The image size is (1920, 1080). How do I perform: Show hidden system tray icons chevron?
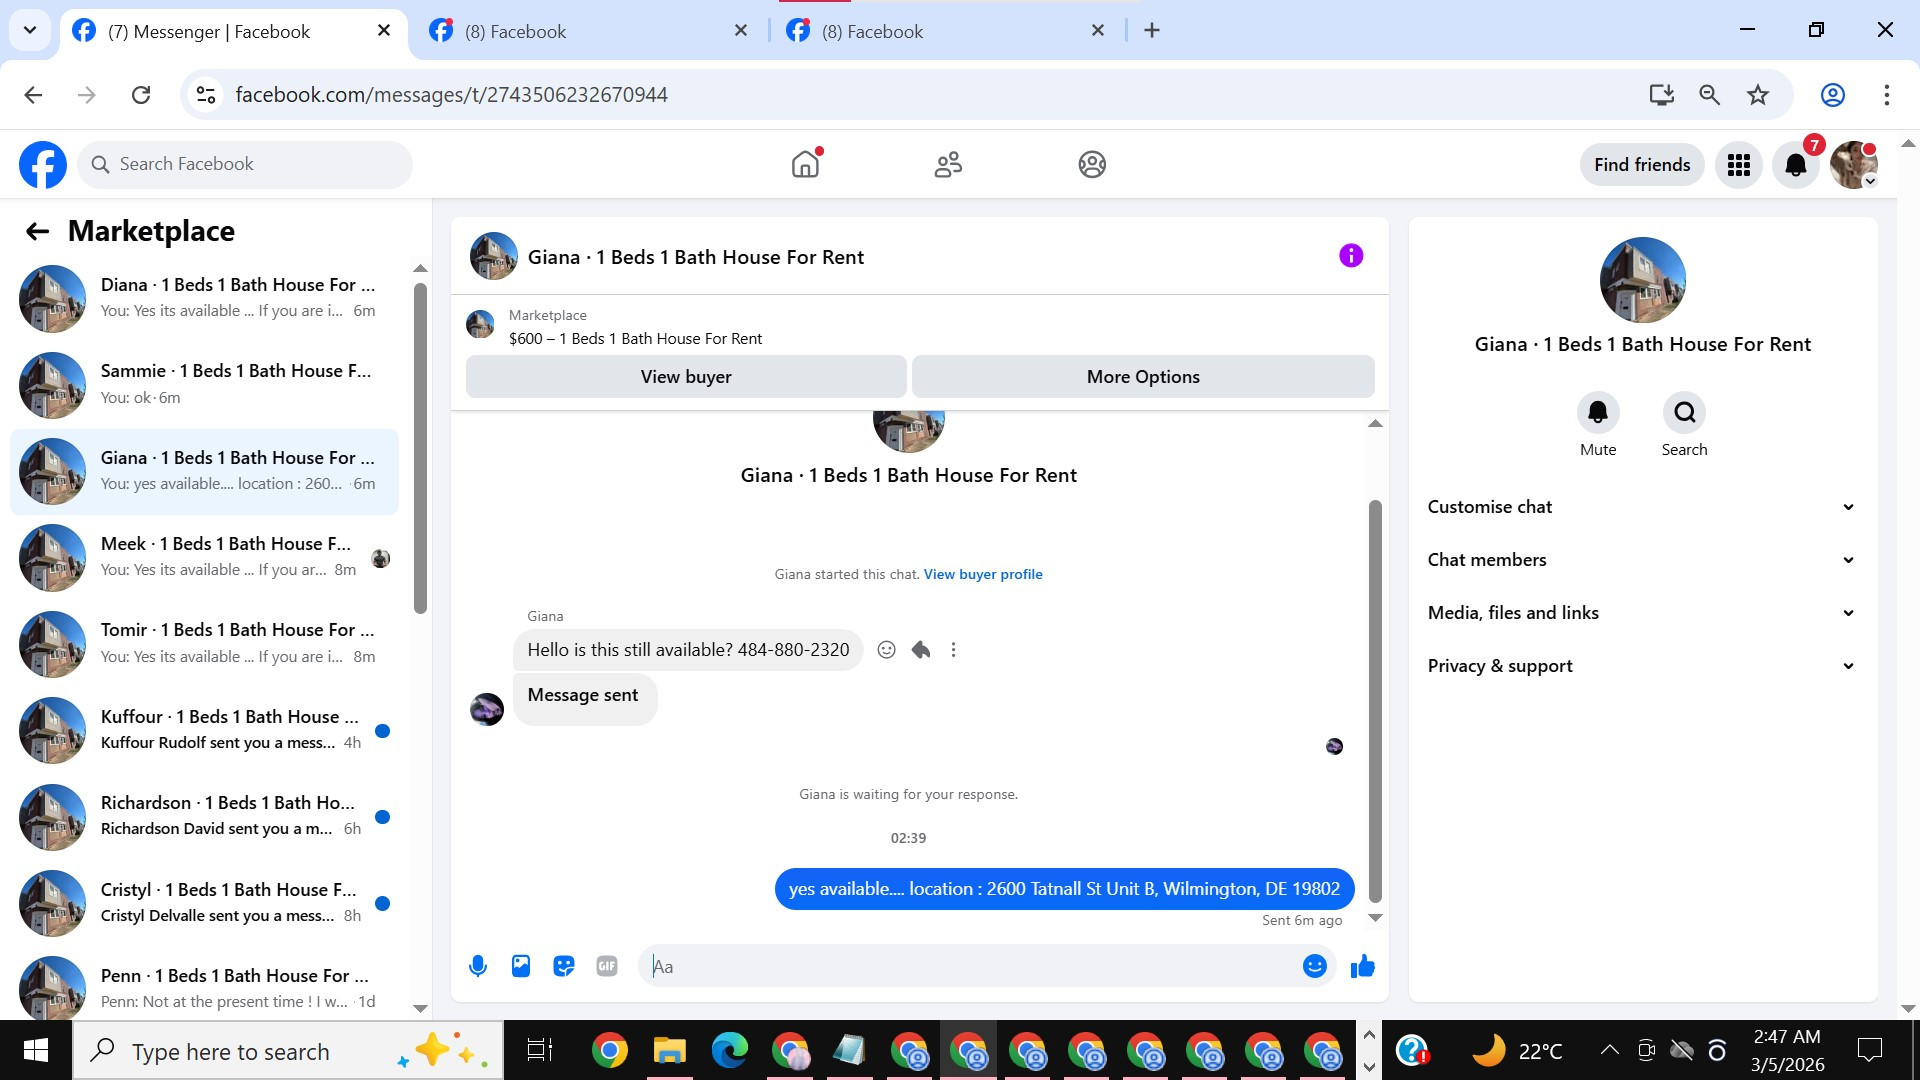pyautogui.click(x=1609, y=1050)
